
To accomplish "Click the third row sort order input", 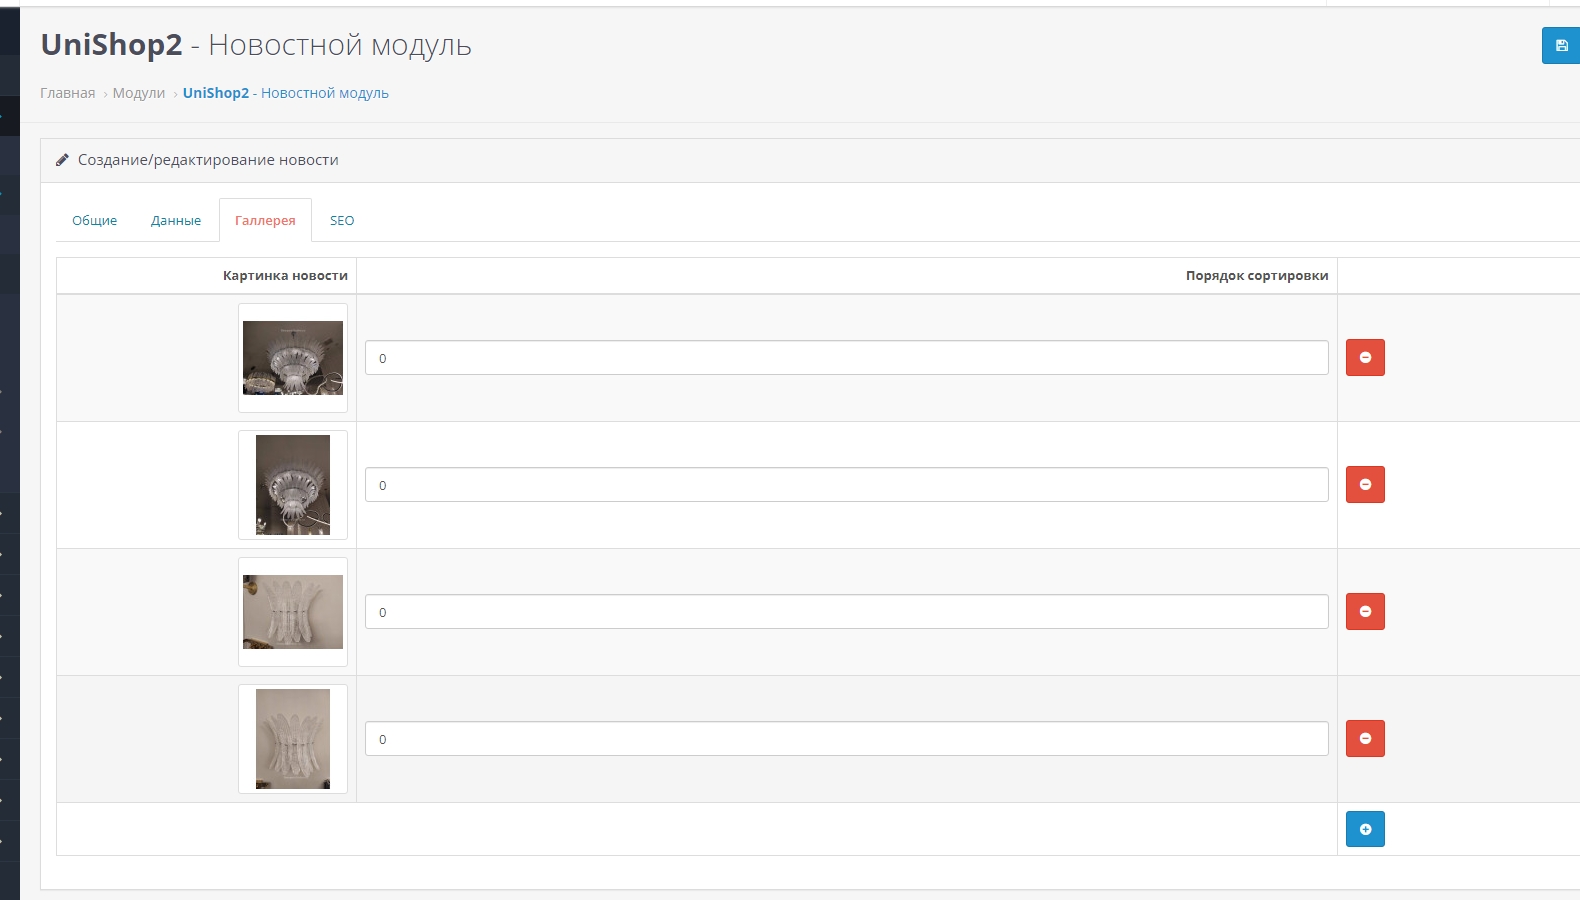I will click(846, 612).
